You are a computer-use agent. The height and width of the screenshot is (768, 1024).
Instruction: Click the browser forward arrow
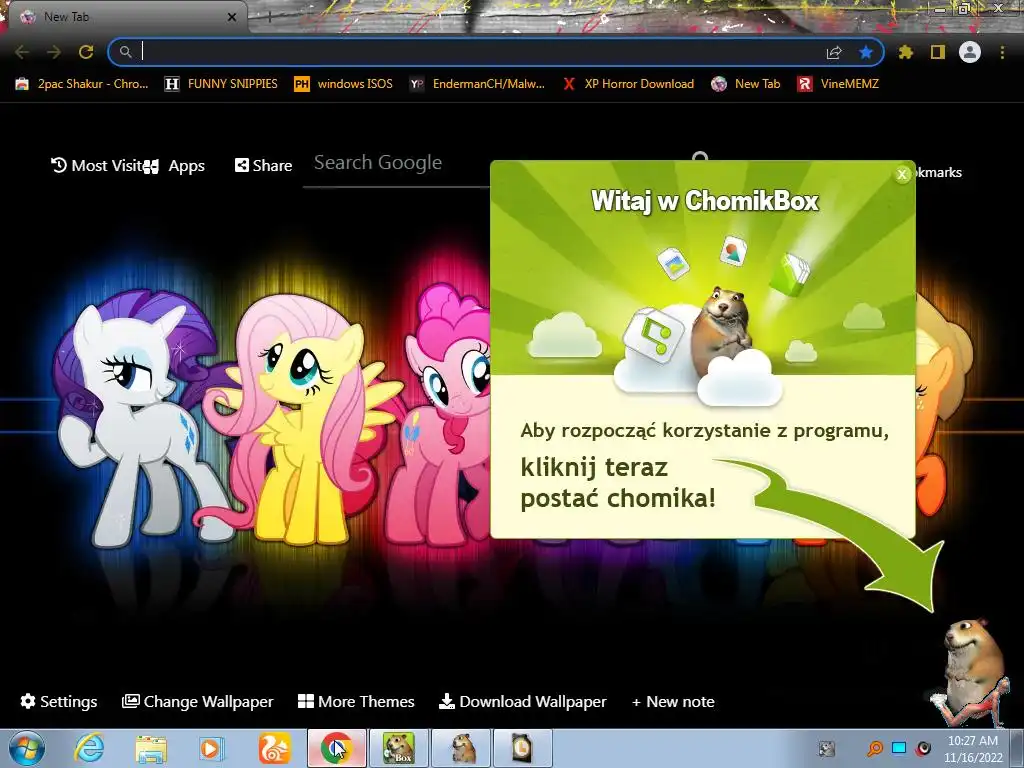[x=54, y=52]
